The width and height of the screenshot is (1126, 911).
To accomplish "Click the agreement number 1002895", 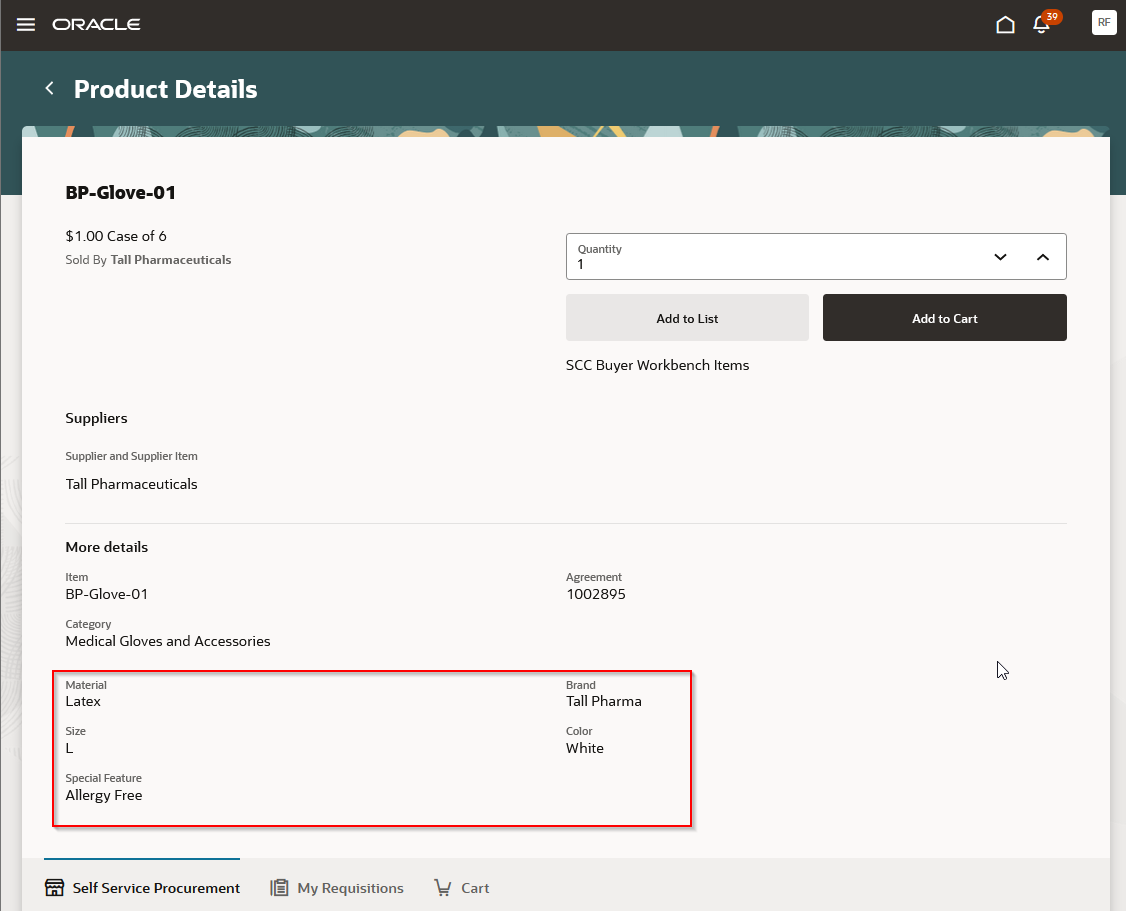I will [595, 594].
